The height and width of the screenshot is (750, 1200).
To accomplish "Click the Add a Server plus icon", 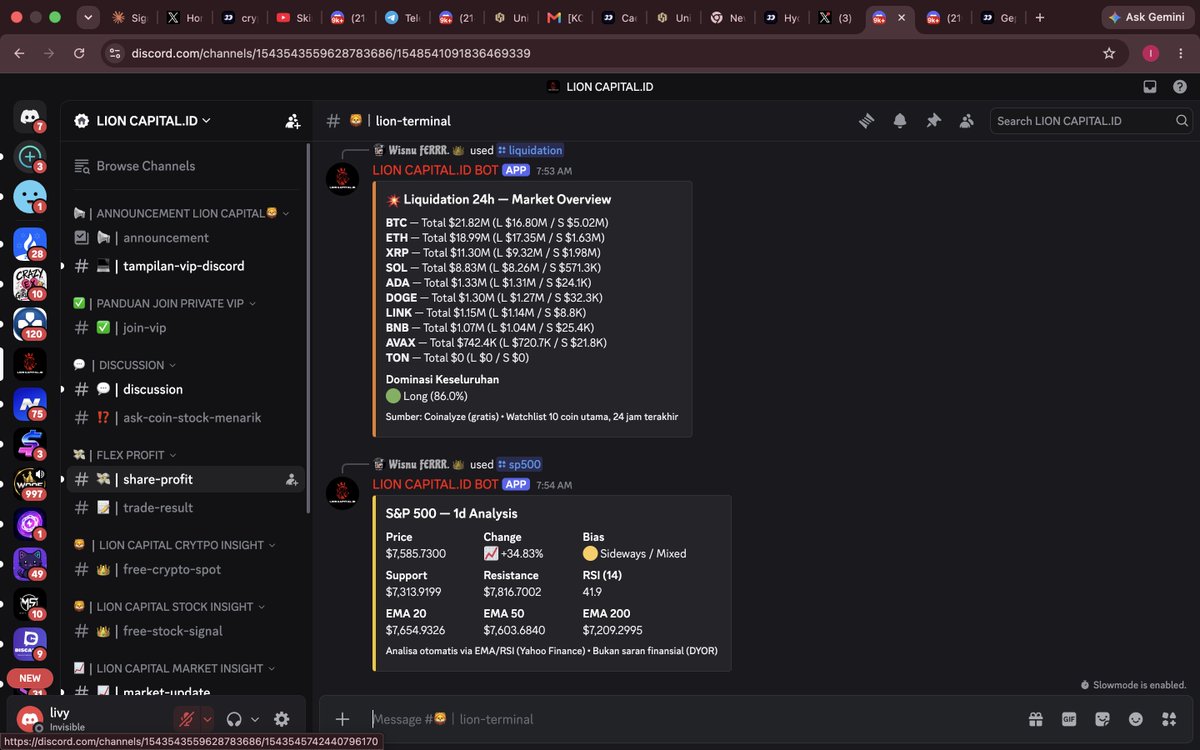I will click(x=30, y=156).
